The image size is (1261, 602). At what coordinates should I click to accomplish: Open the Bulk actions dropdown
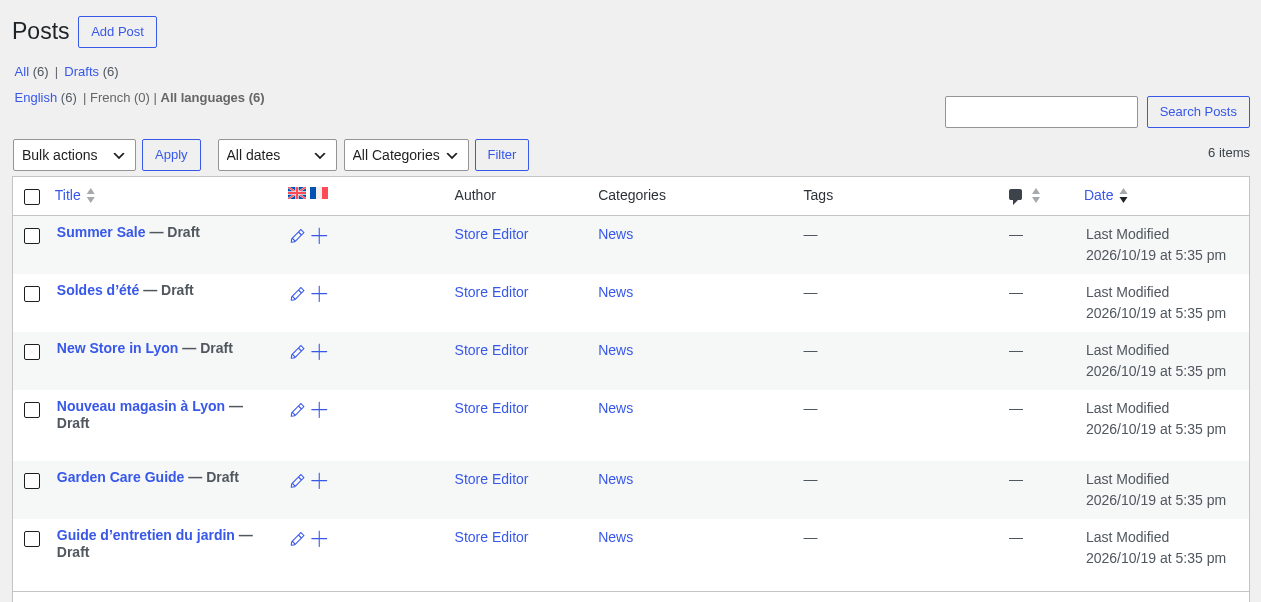74,155
